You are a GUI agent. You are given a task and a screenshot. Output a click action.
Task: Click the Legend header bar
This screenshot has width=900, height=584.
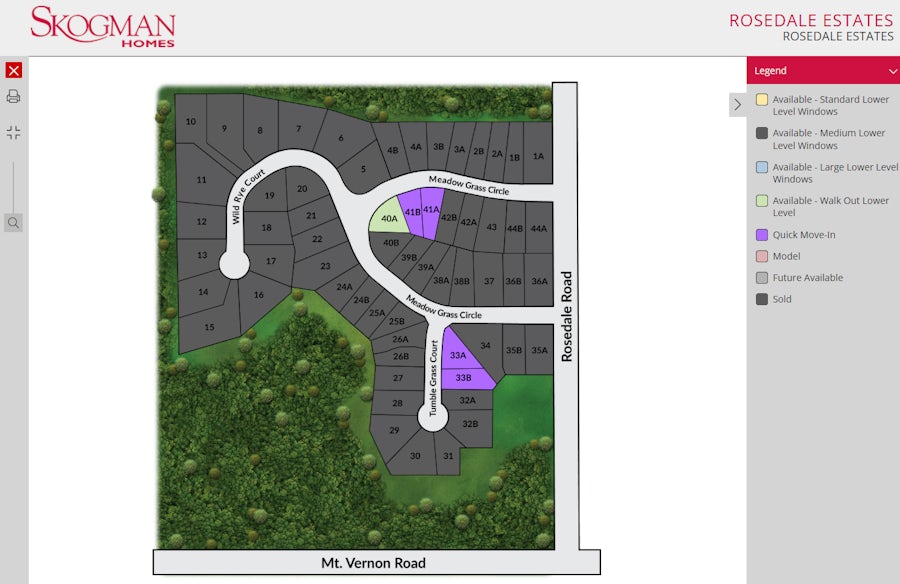[820, 70]
